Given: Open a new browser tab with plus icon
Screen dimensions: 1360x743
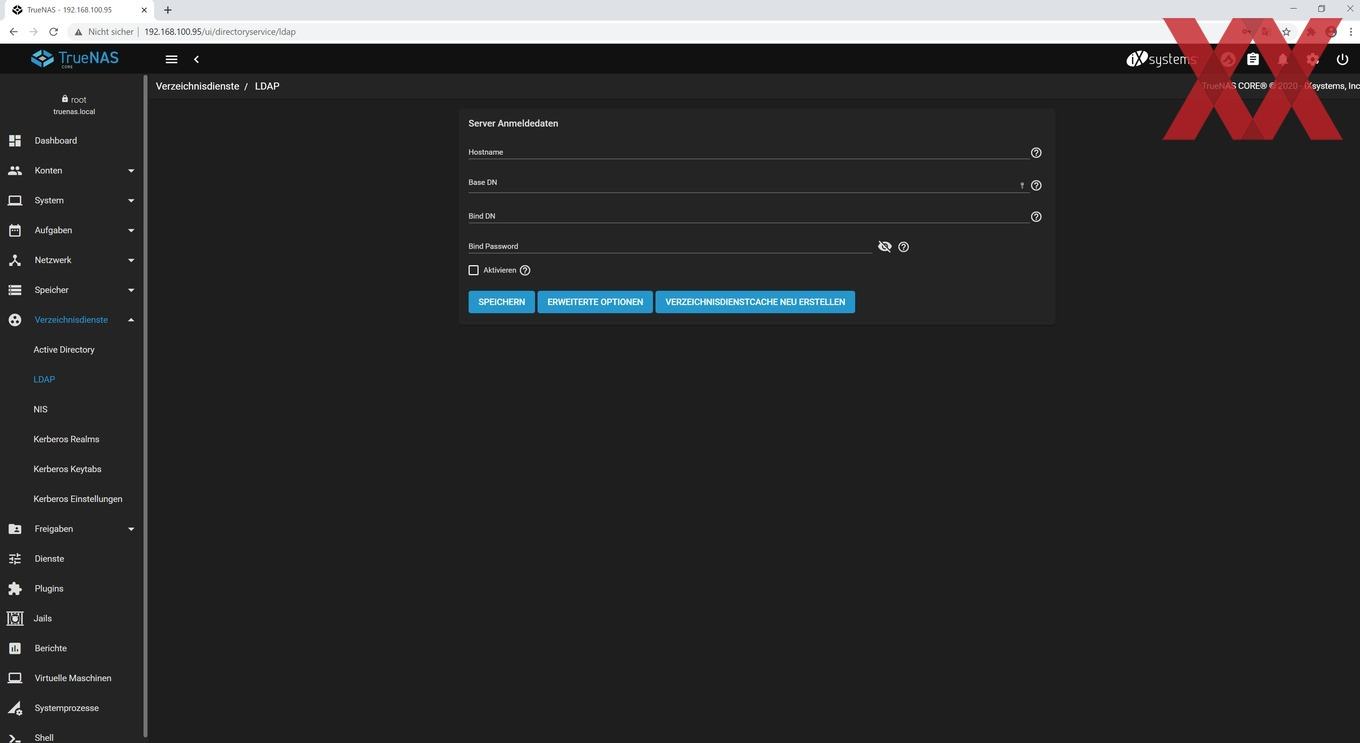Looking at the screenshot, I should click(x=167, y=10).
